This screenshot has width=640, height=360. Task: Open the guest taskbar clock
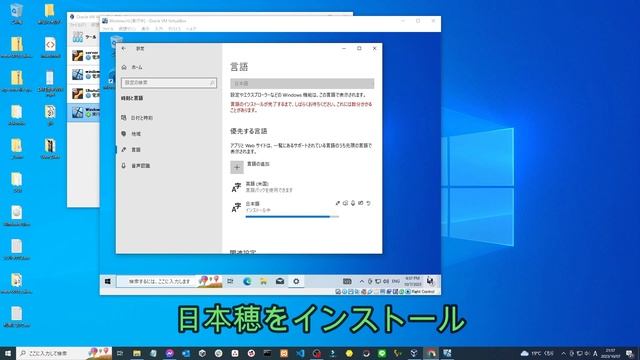pos(413,281)
